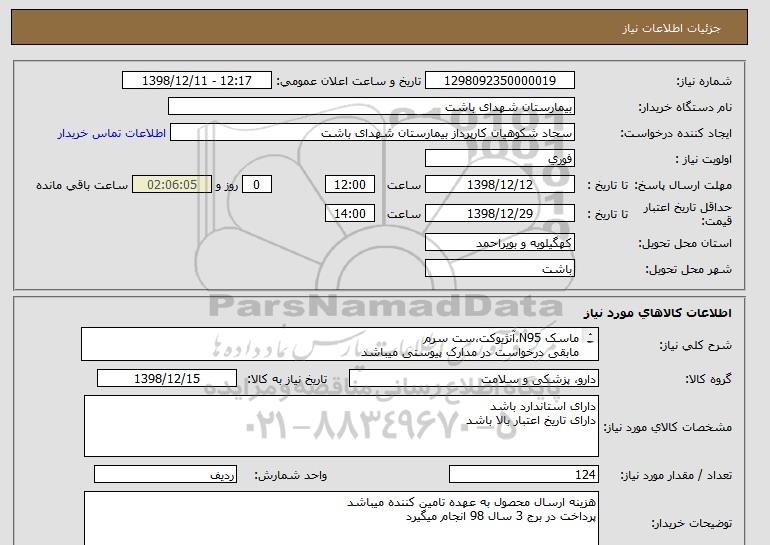
Task: Click the announcement date field 1398/12/11 - 12:17
Action: click(x=196, y=81)
